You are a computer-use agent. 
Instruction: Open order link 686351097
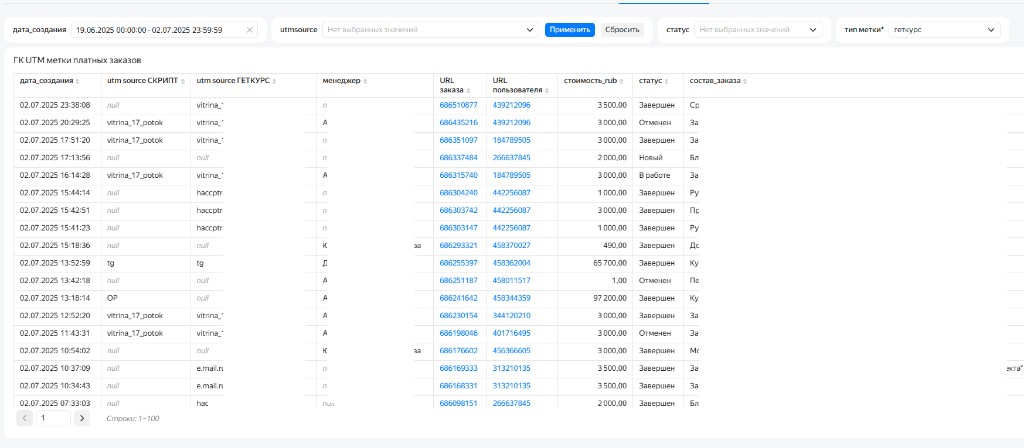[x=458, y=140]
